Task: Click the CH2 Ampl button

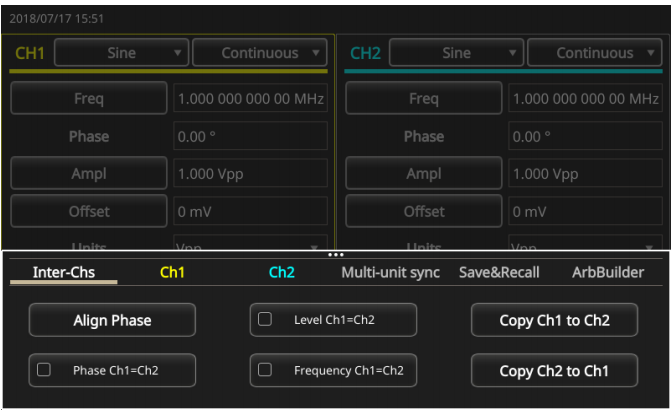Action: point(424,174)
